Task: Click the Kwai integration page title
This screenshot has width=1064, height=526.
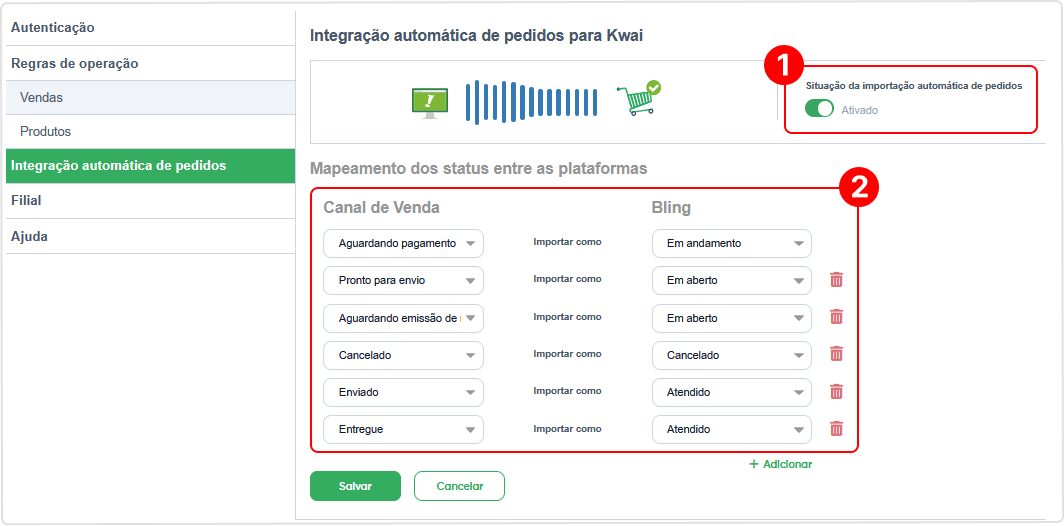Action: pyautogui.click(x=476, y=36)
